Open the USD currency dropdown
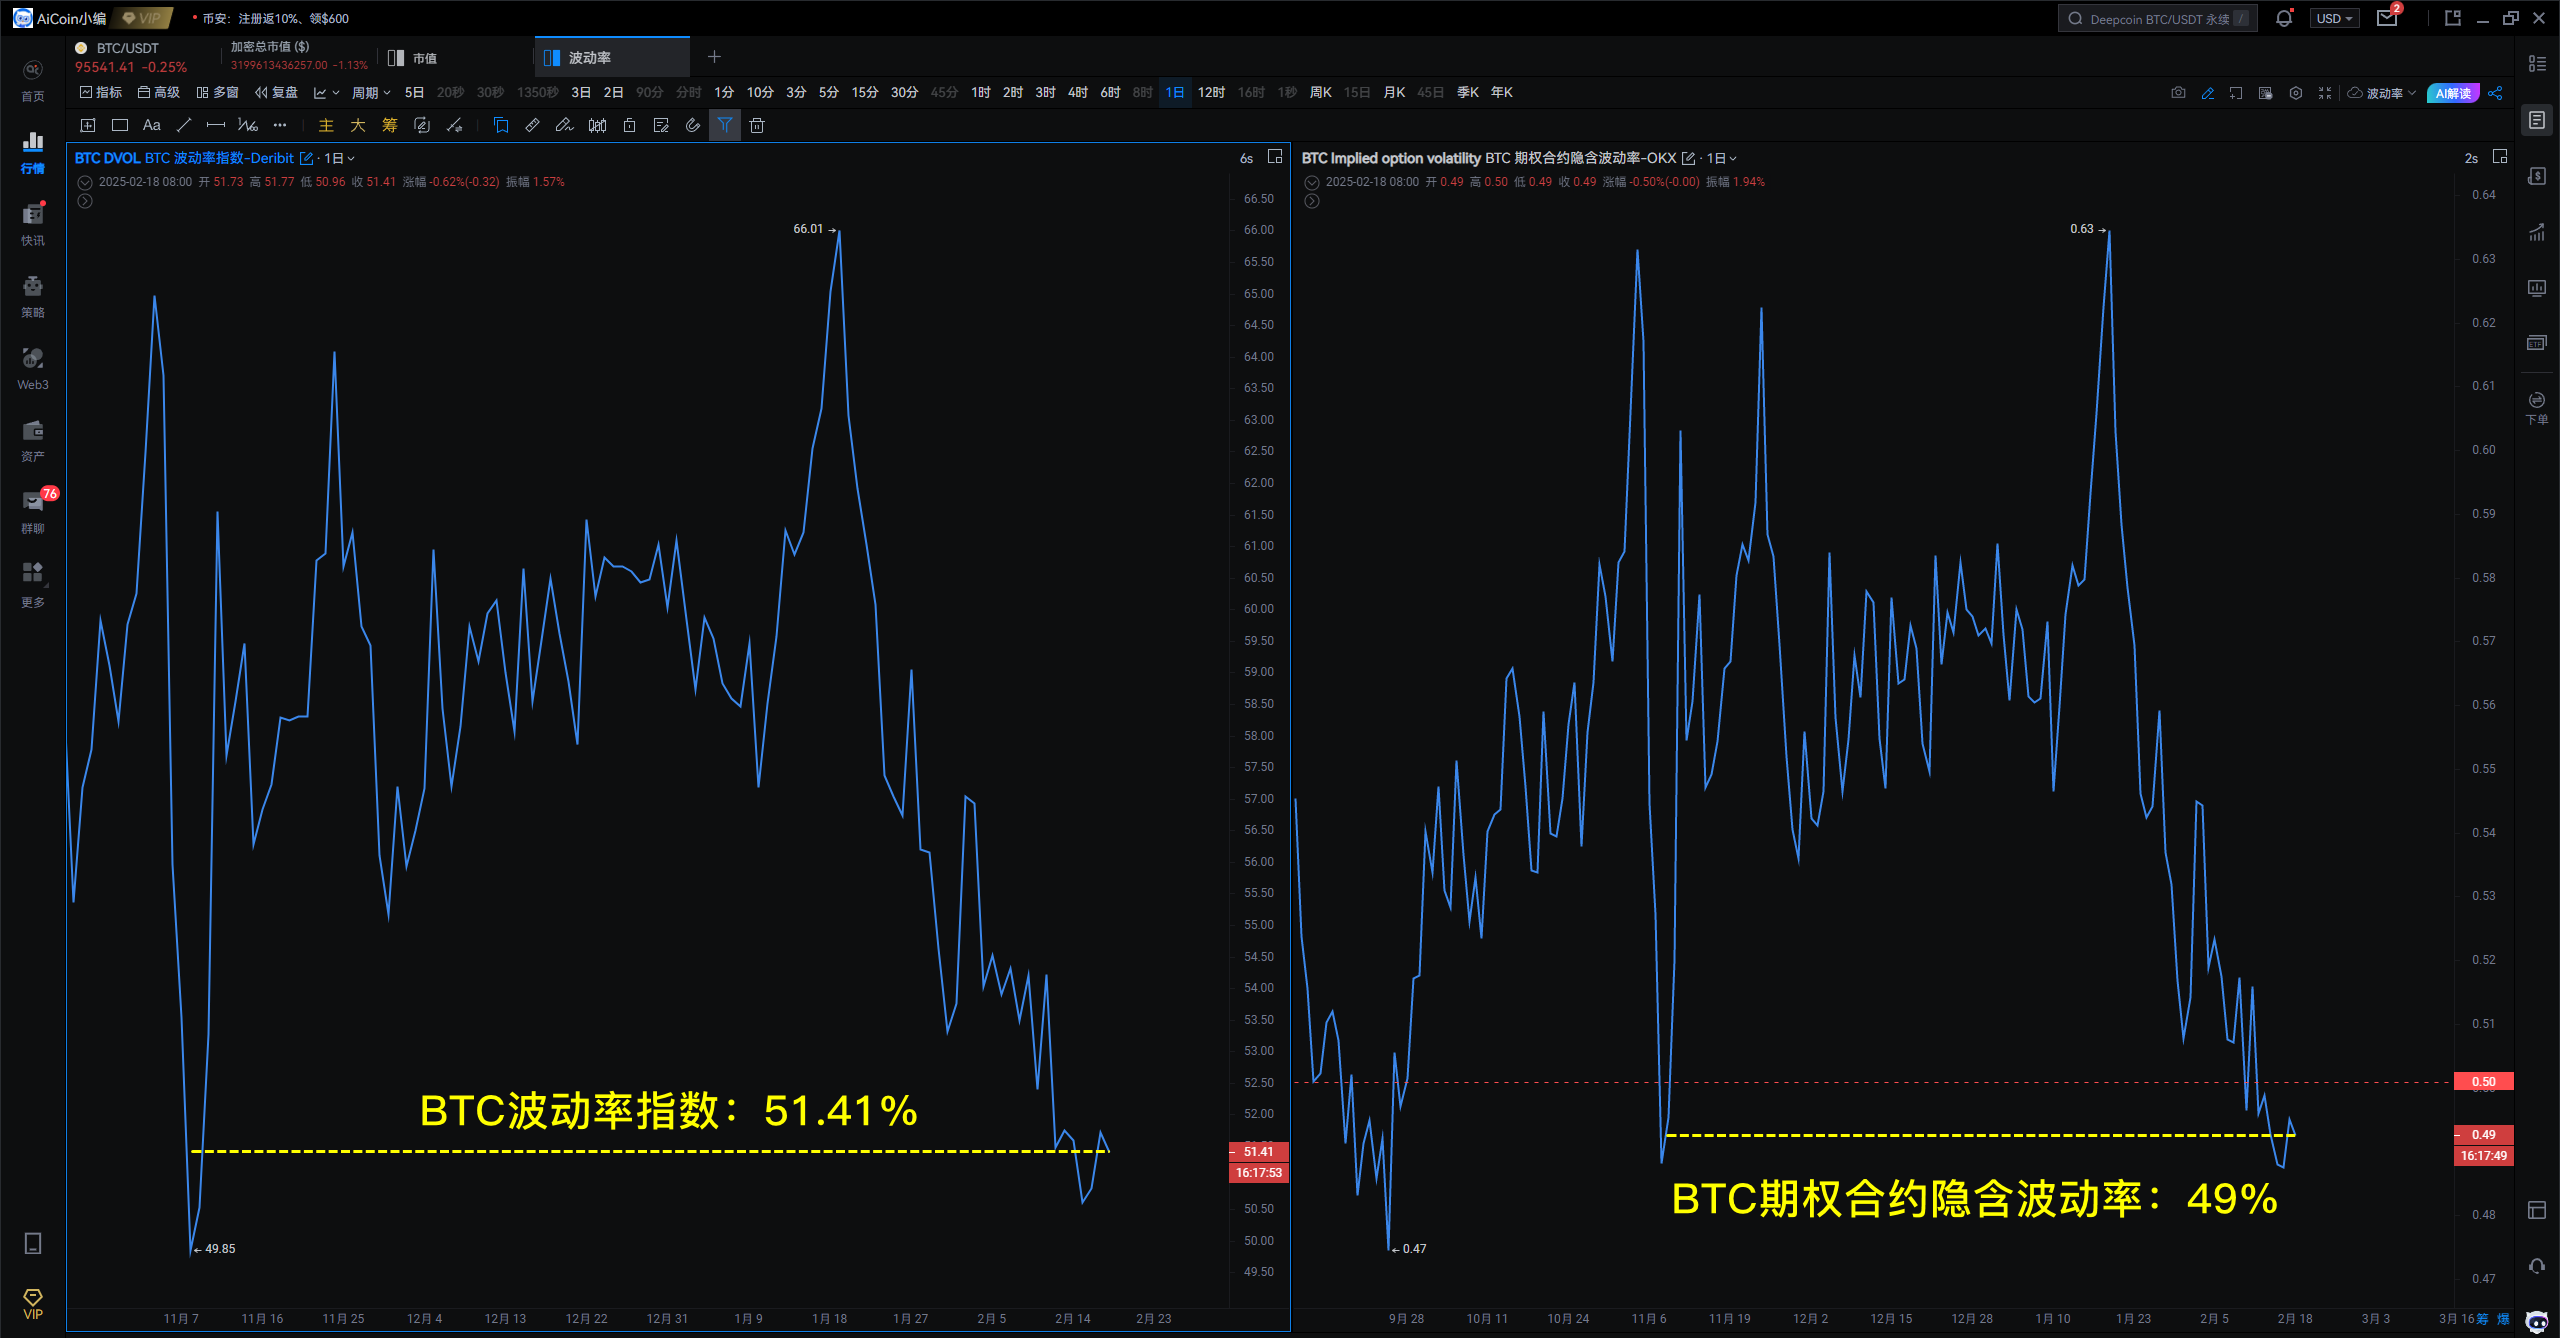This screenshot has width=2560, height=1338. coord(2335,18)
